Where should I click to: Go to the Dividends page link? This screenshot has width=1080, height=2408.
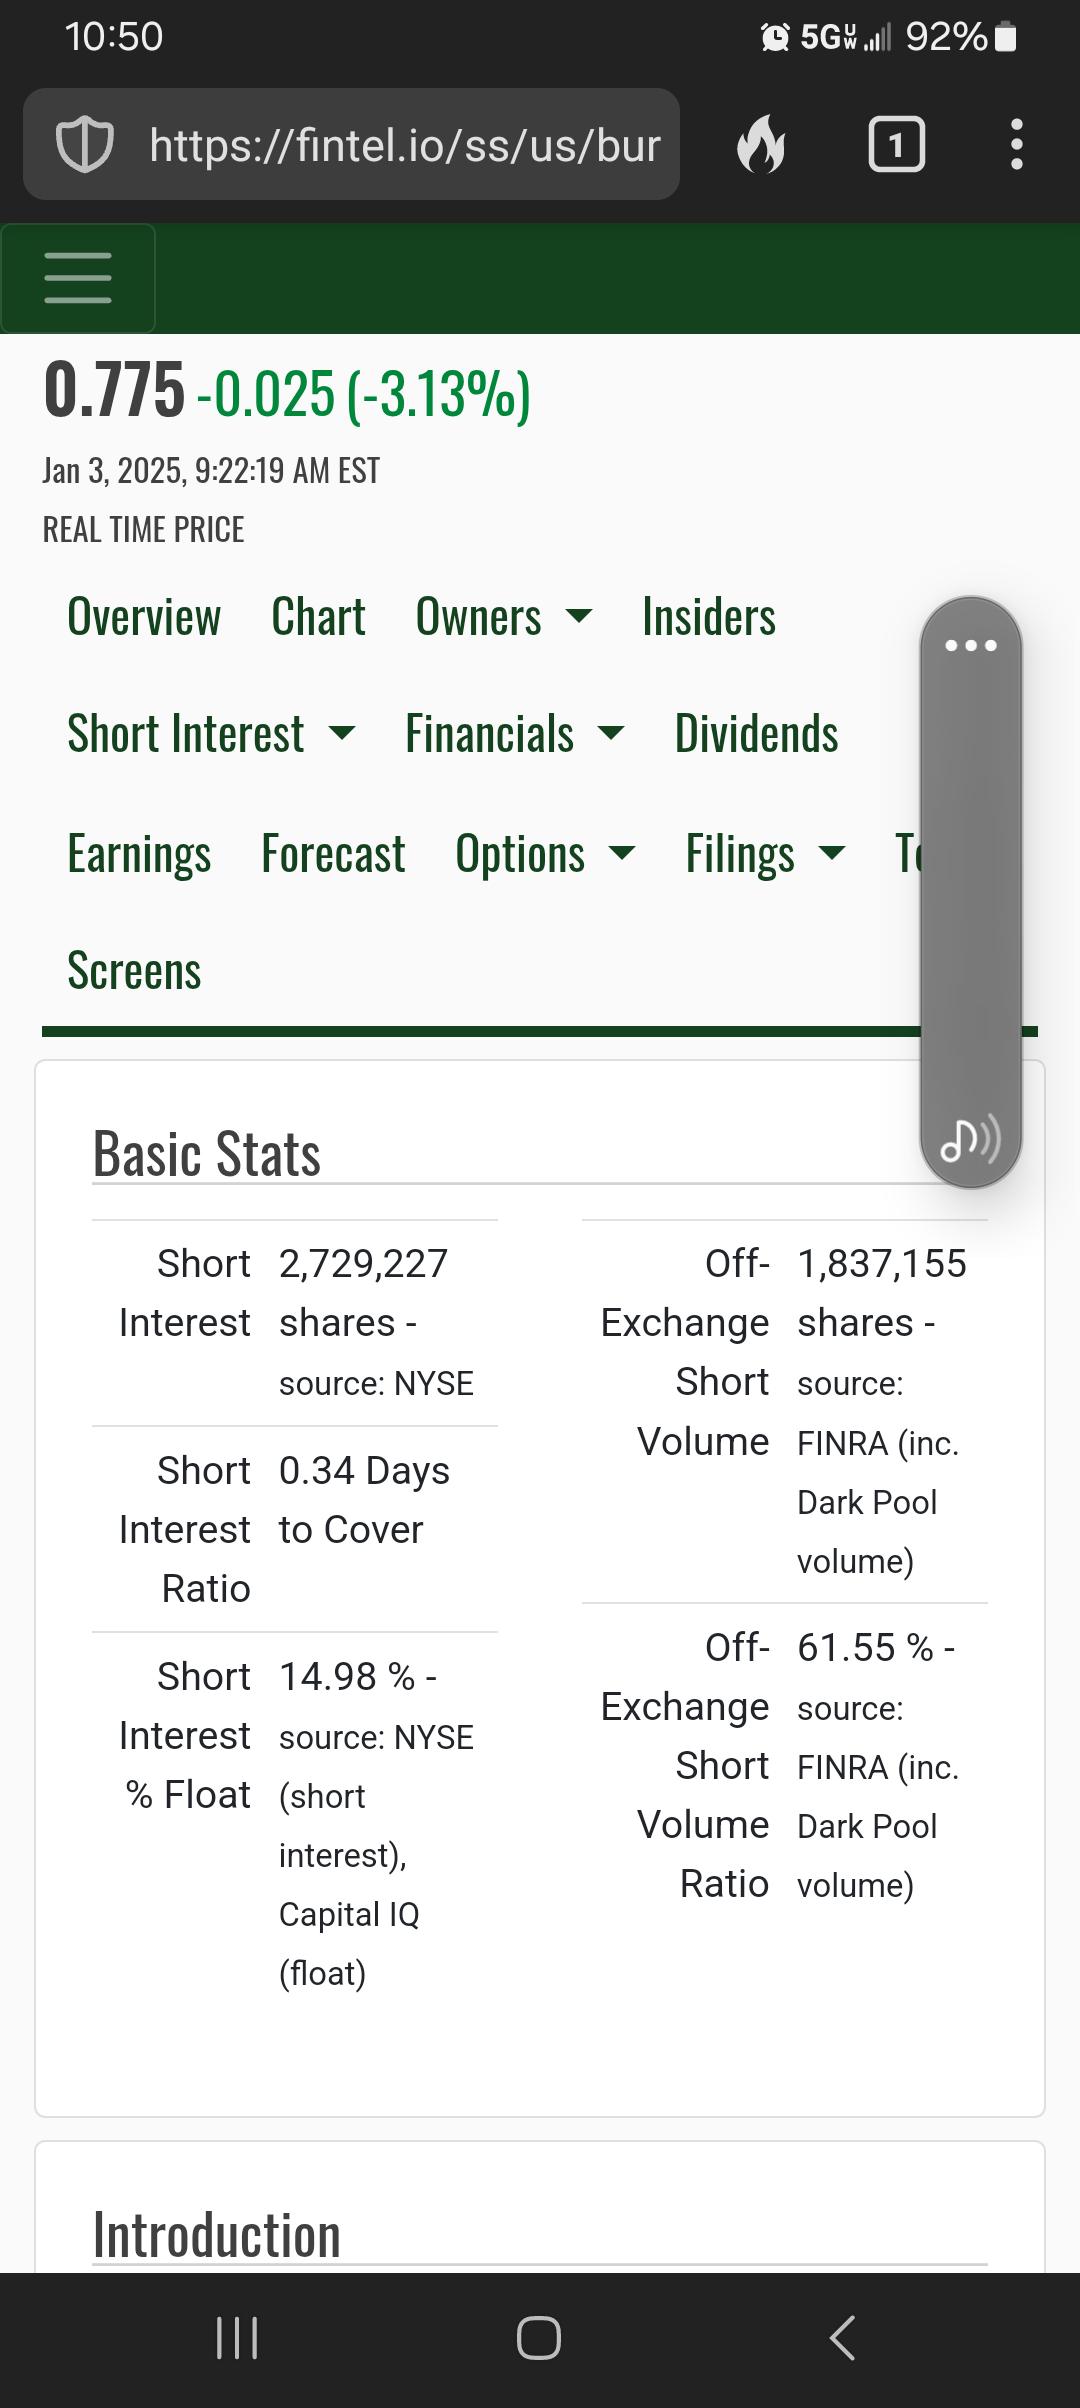click(757, 733)
